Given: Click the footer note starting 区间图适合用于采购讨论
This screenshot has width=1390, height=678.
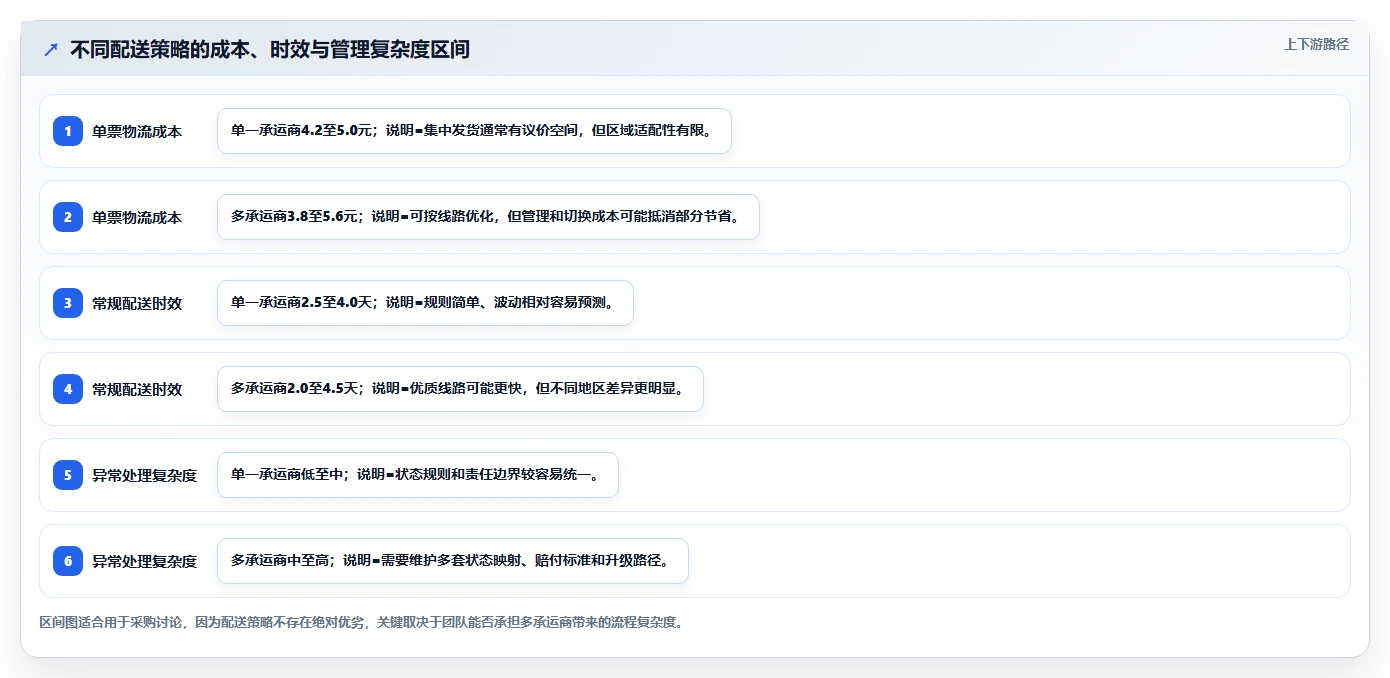Looking at the screenshot, I should point(361,622).
